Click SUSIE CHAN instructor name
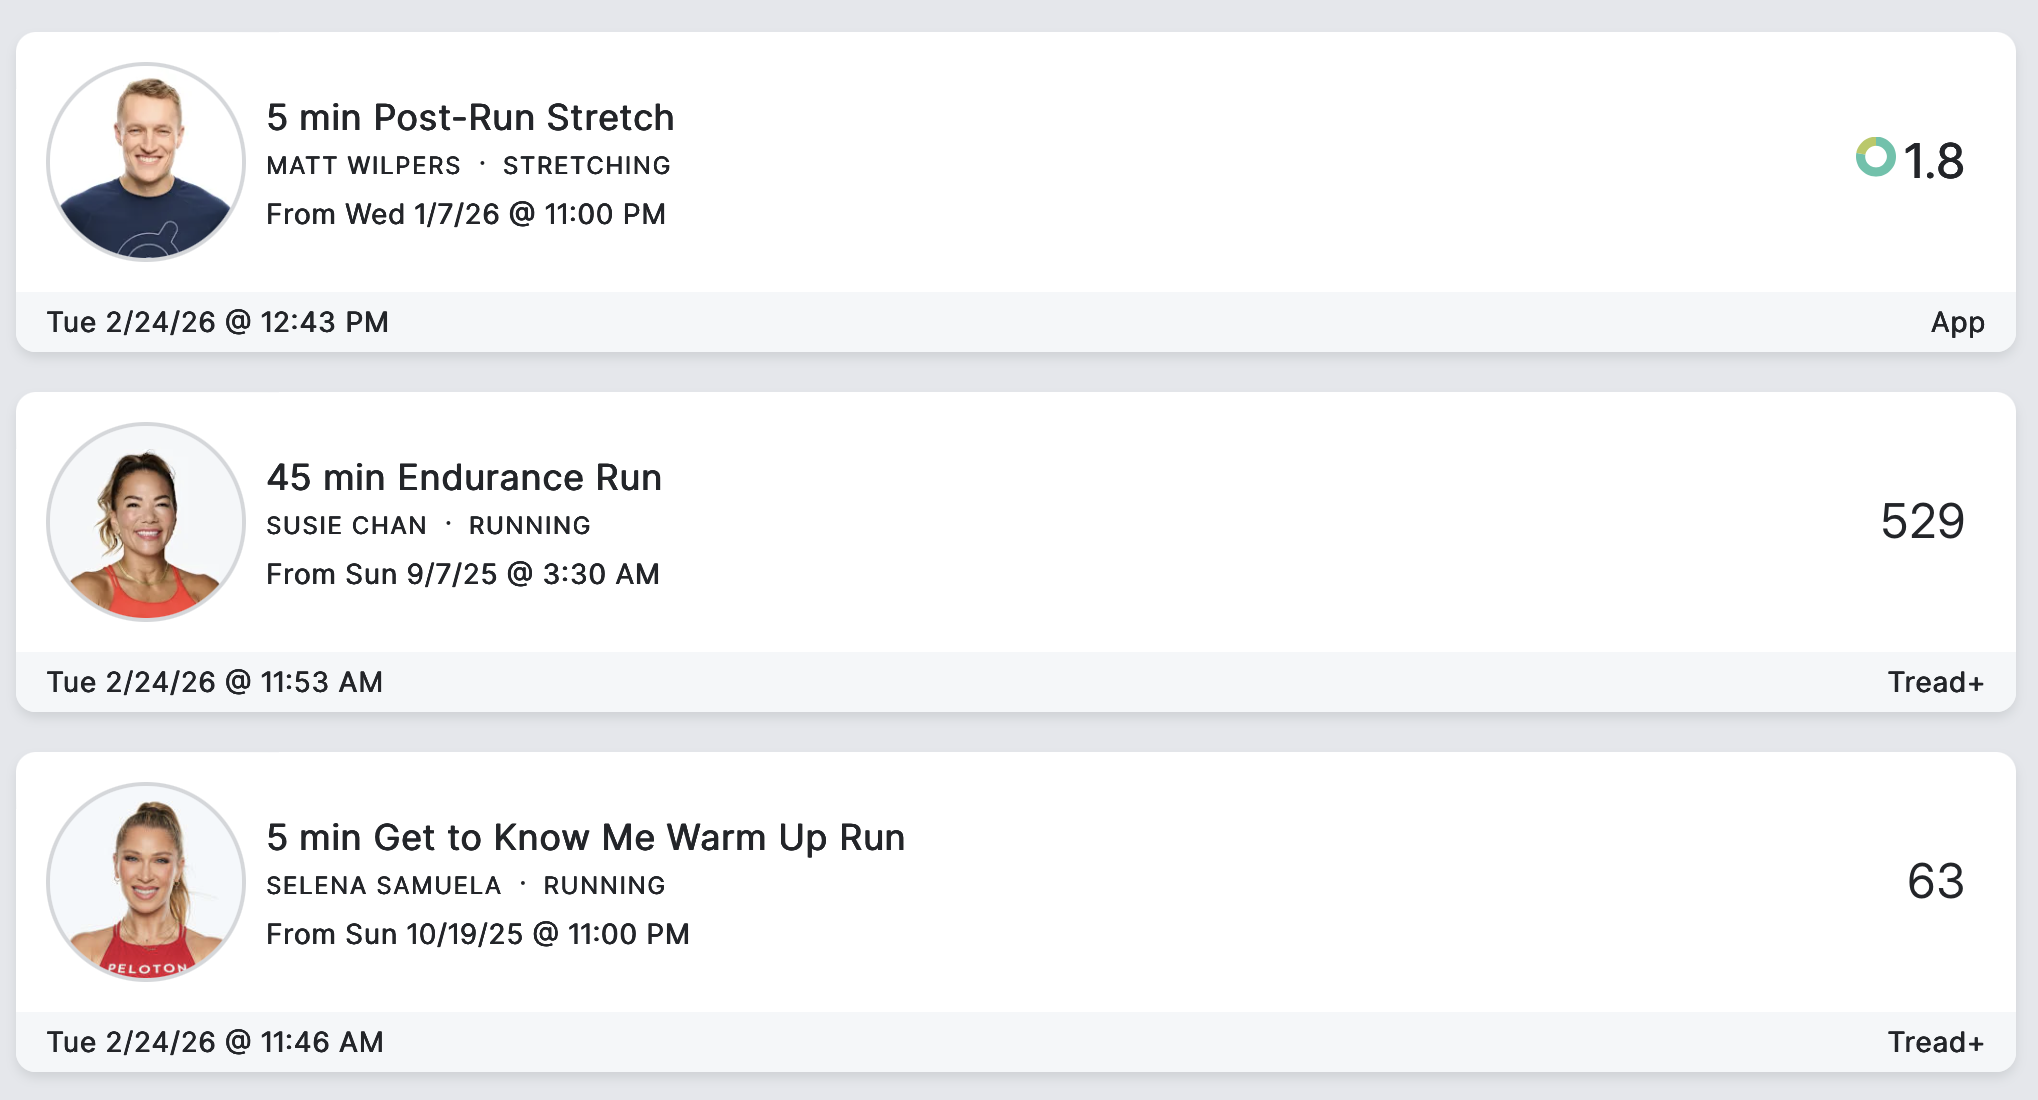The height and width of the screenshot is (1100, 2038). [x=346, y=526]
